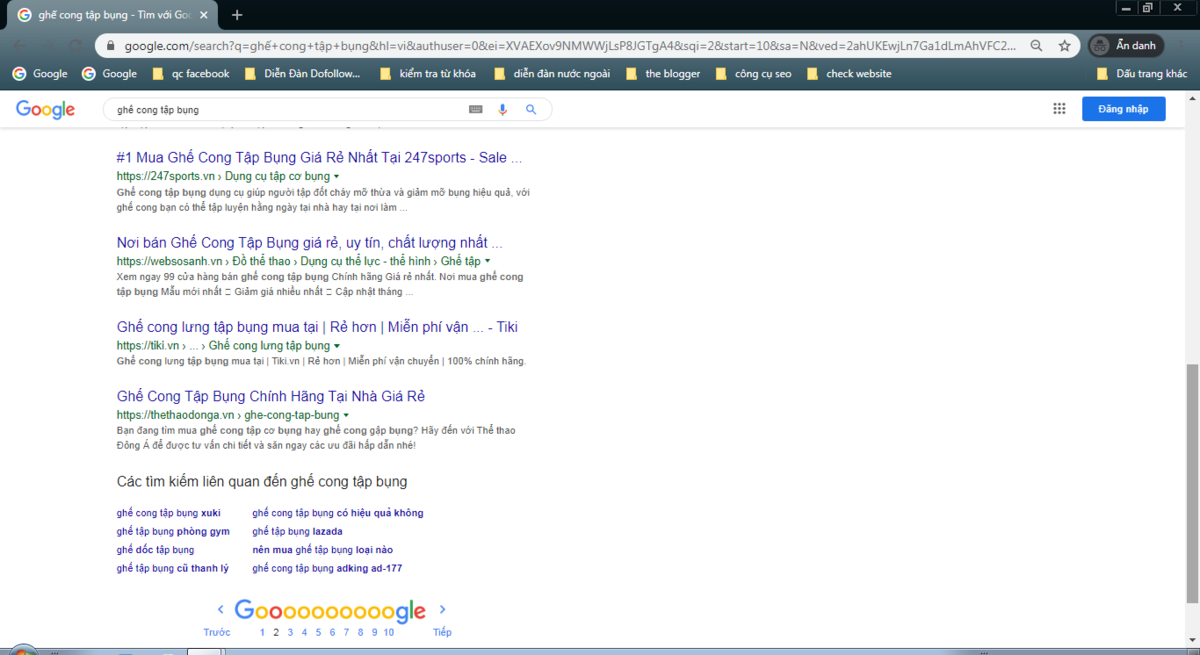Click the 'Đăng nhập' sign-in button
This screenshot has height=655, width=1200.
(1123, 109)
